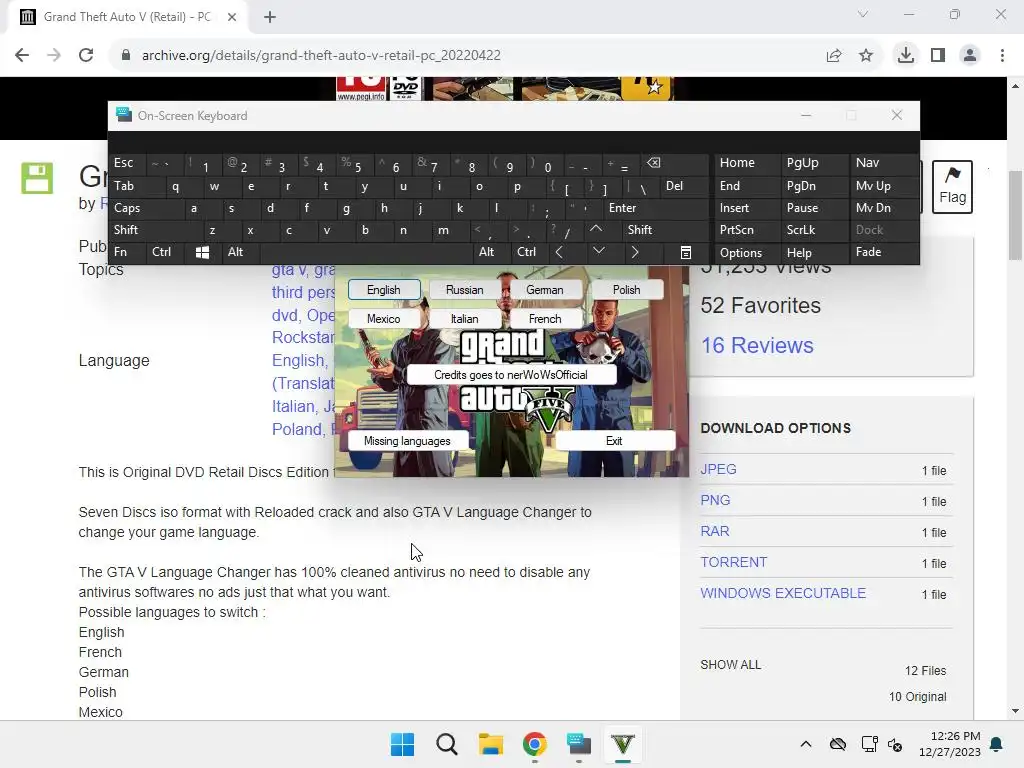Open the PNG download option

715,500
